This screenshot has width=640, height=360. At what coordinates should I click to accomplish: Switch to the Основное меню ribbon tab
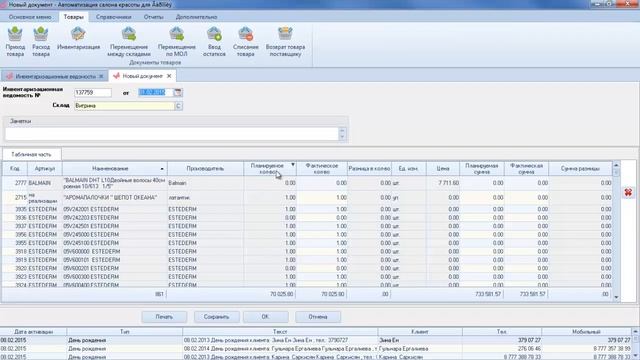pyautogui.click(x=30, y=17)
